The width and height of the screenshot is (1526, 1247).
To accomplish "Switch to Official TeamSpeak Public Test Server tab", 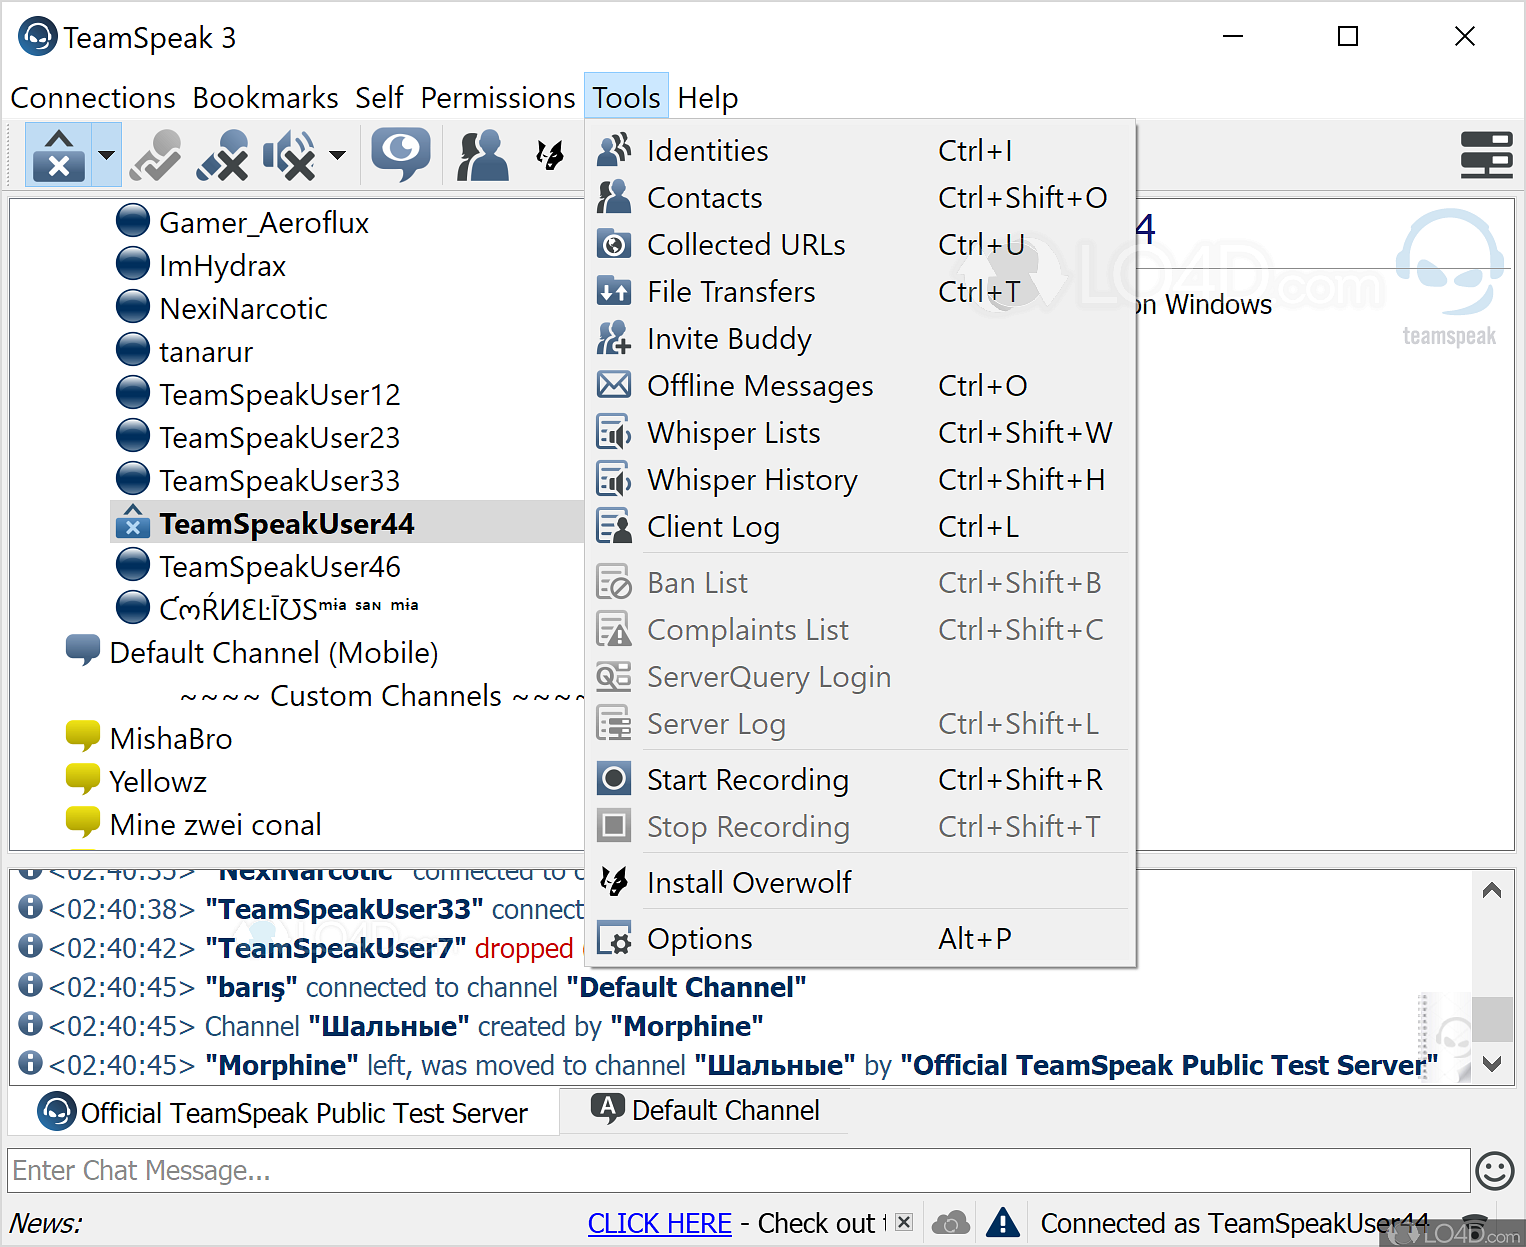I will point(283,1112).
